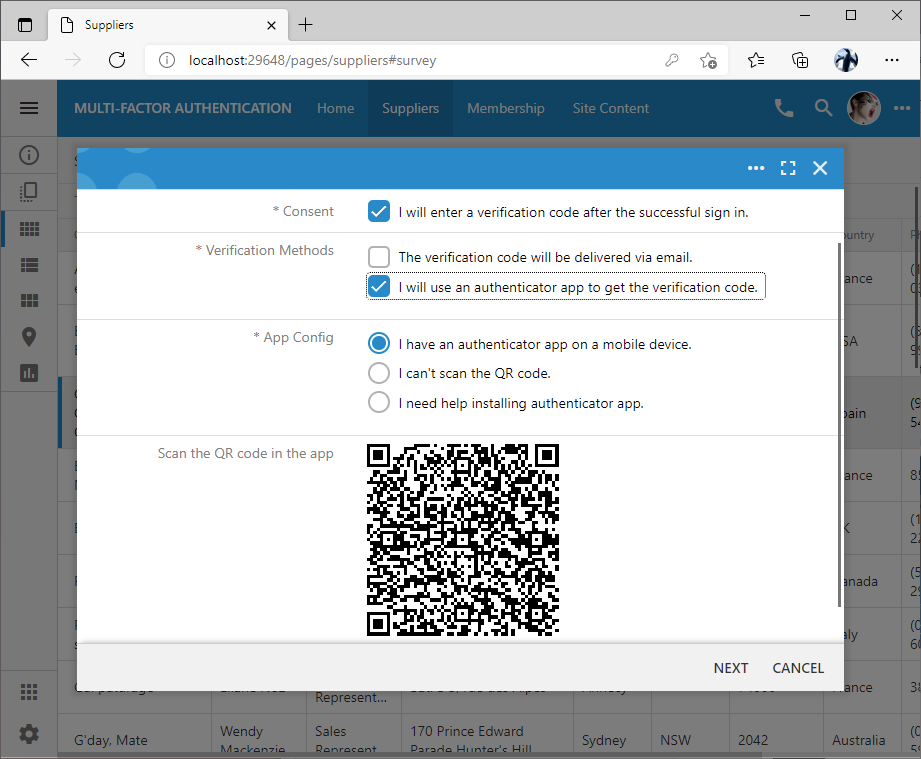Screen dimensions: 921x759
Task: Open the browser's three-dot settings menu
Action: [x=892, y=60]
